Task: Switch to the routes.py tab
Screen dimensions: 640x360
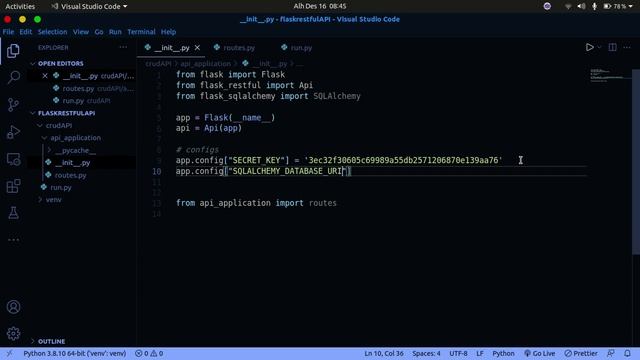Action: 239,48
